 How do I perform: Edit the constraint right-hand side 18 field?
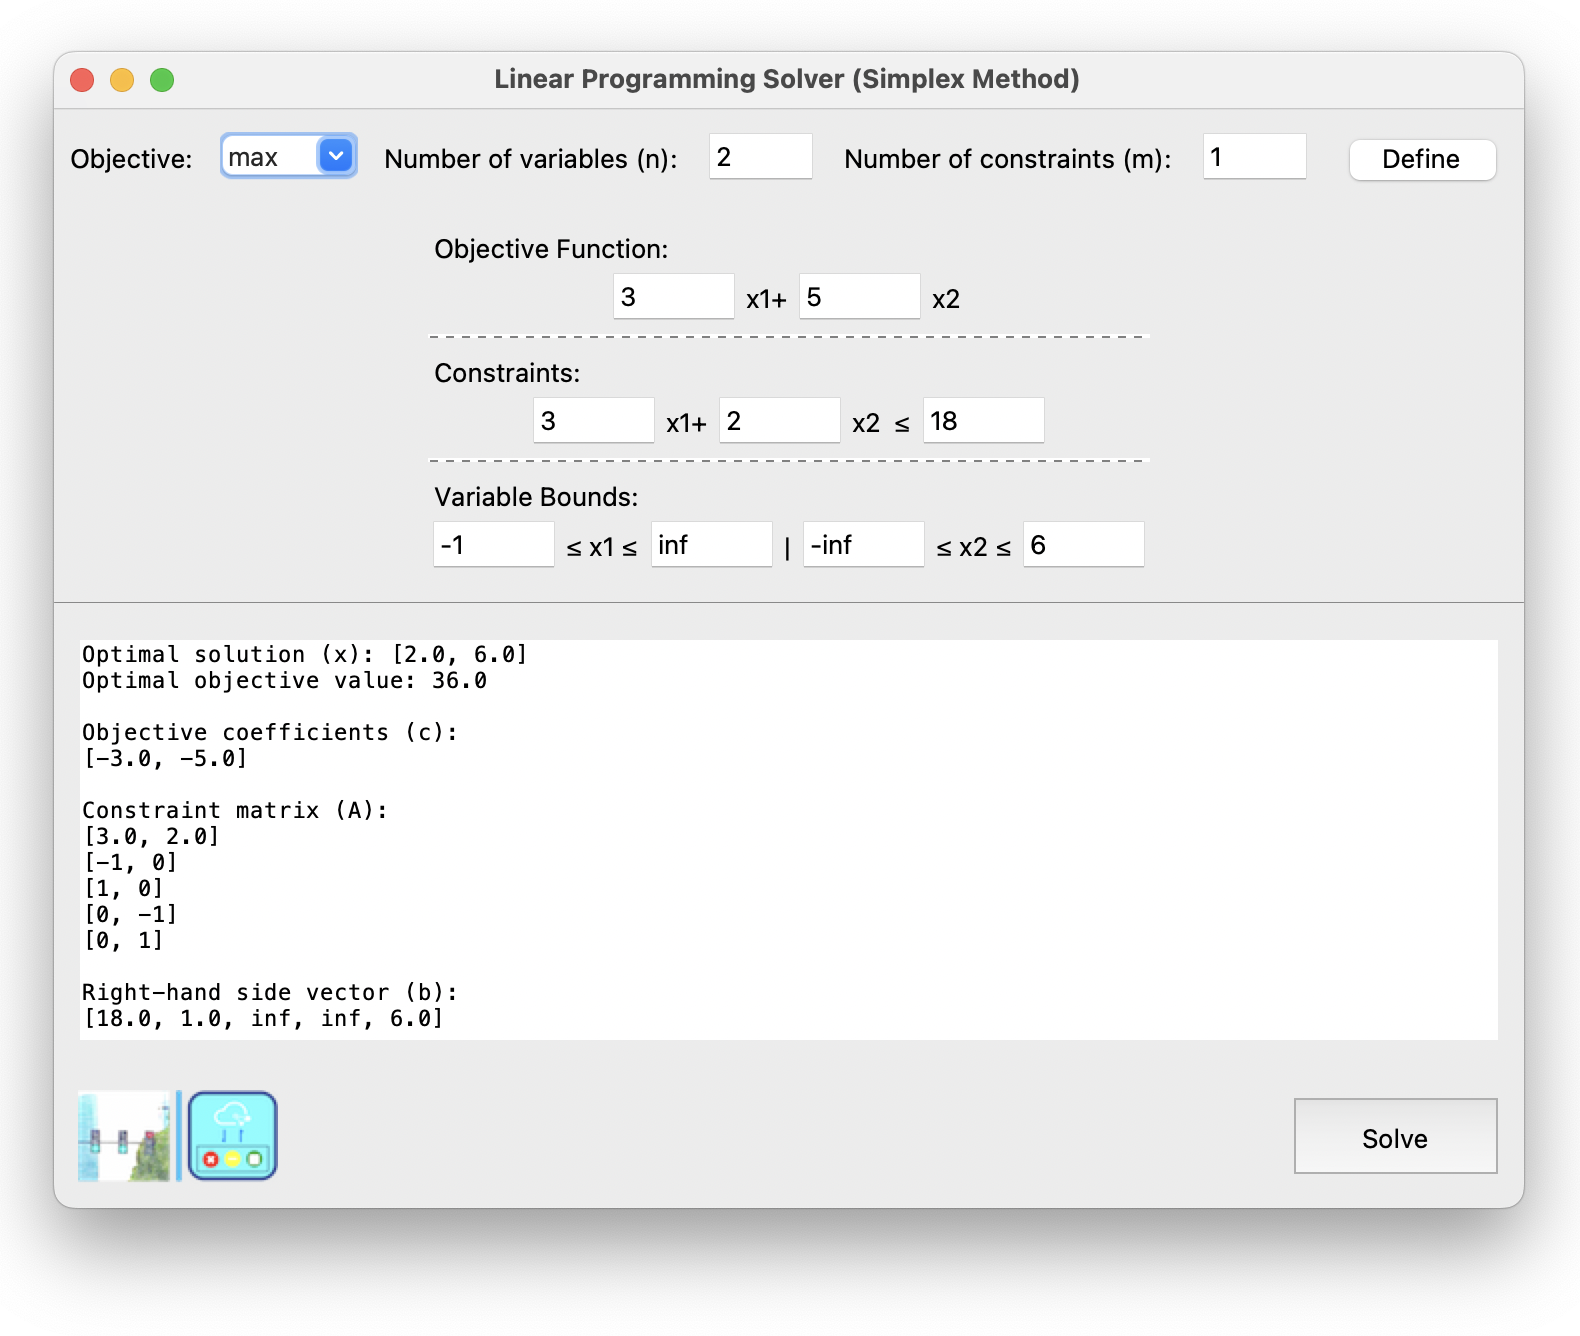click(x=983, y=421)
